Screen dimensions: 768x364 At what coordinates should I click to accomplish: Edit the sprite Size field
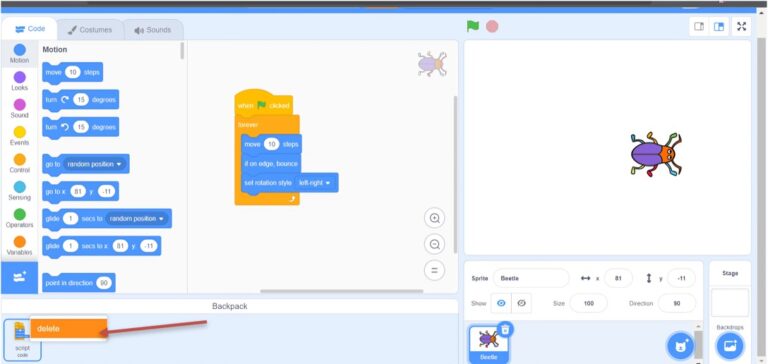(x=589, y=303)
